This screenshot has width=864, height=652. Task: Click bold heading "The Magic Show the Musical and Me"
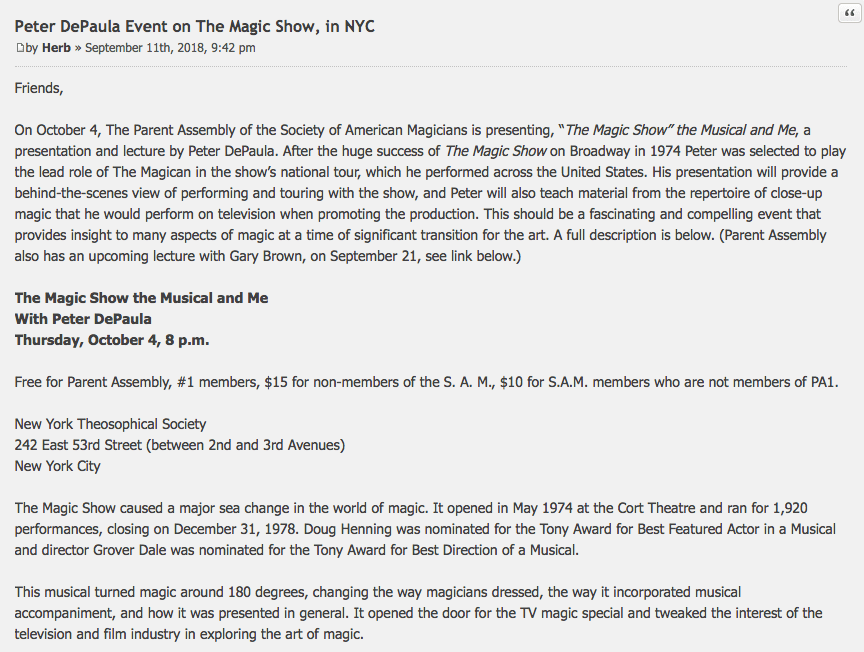[x=141, y=298]
